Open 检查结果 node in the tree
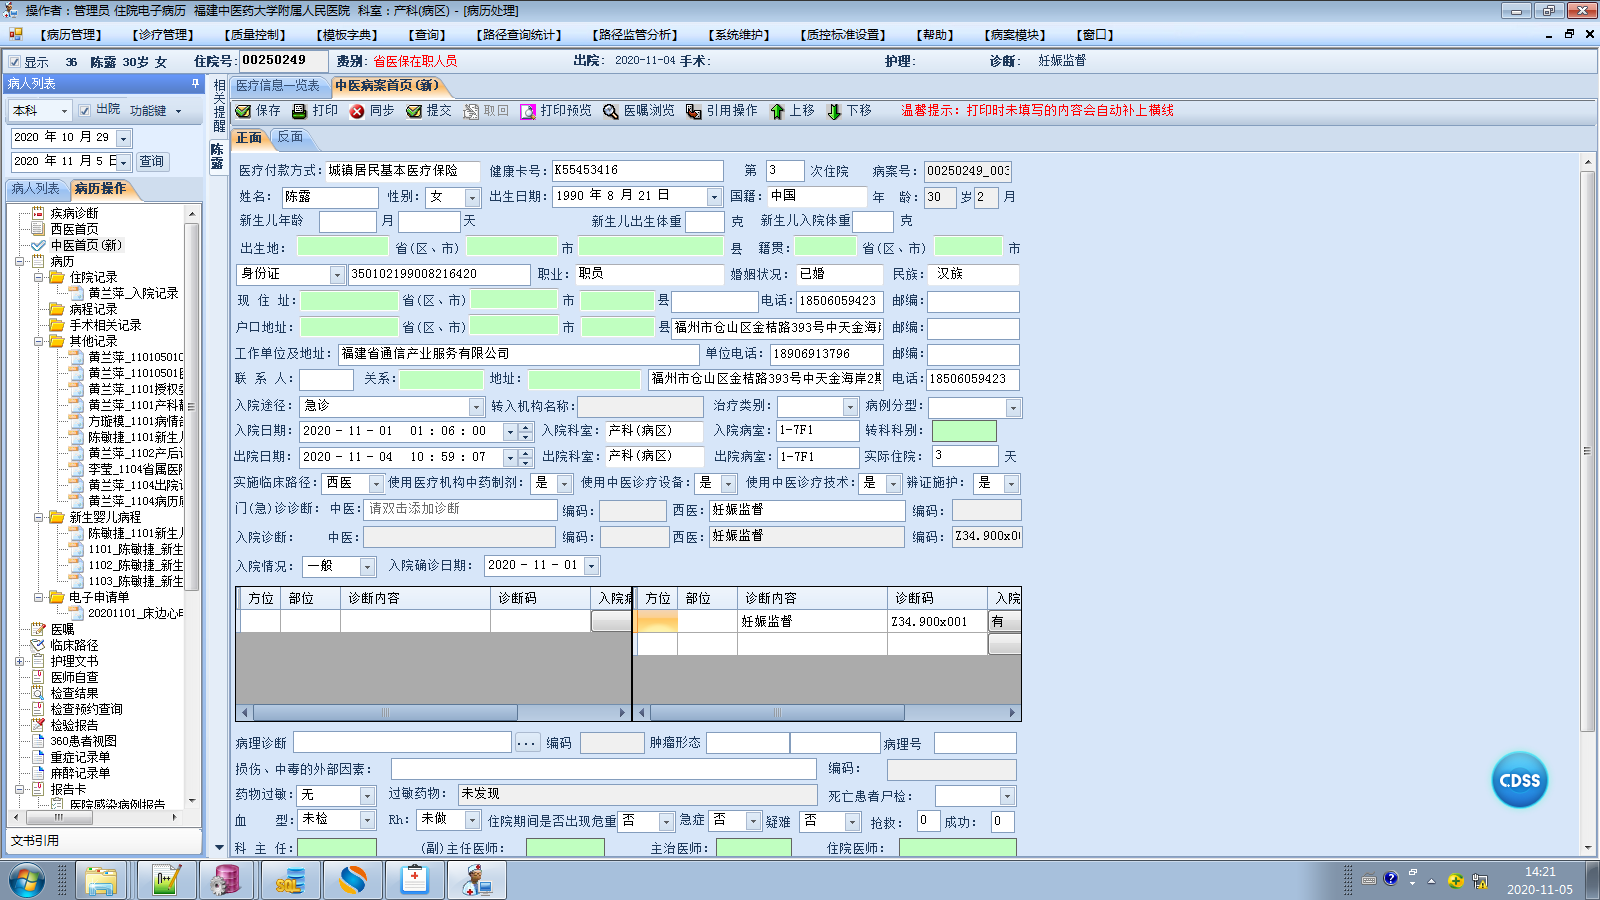Screen dimensions: 1600x900 (74, 693)
